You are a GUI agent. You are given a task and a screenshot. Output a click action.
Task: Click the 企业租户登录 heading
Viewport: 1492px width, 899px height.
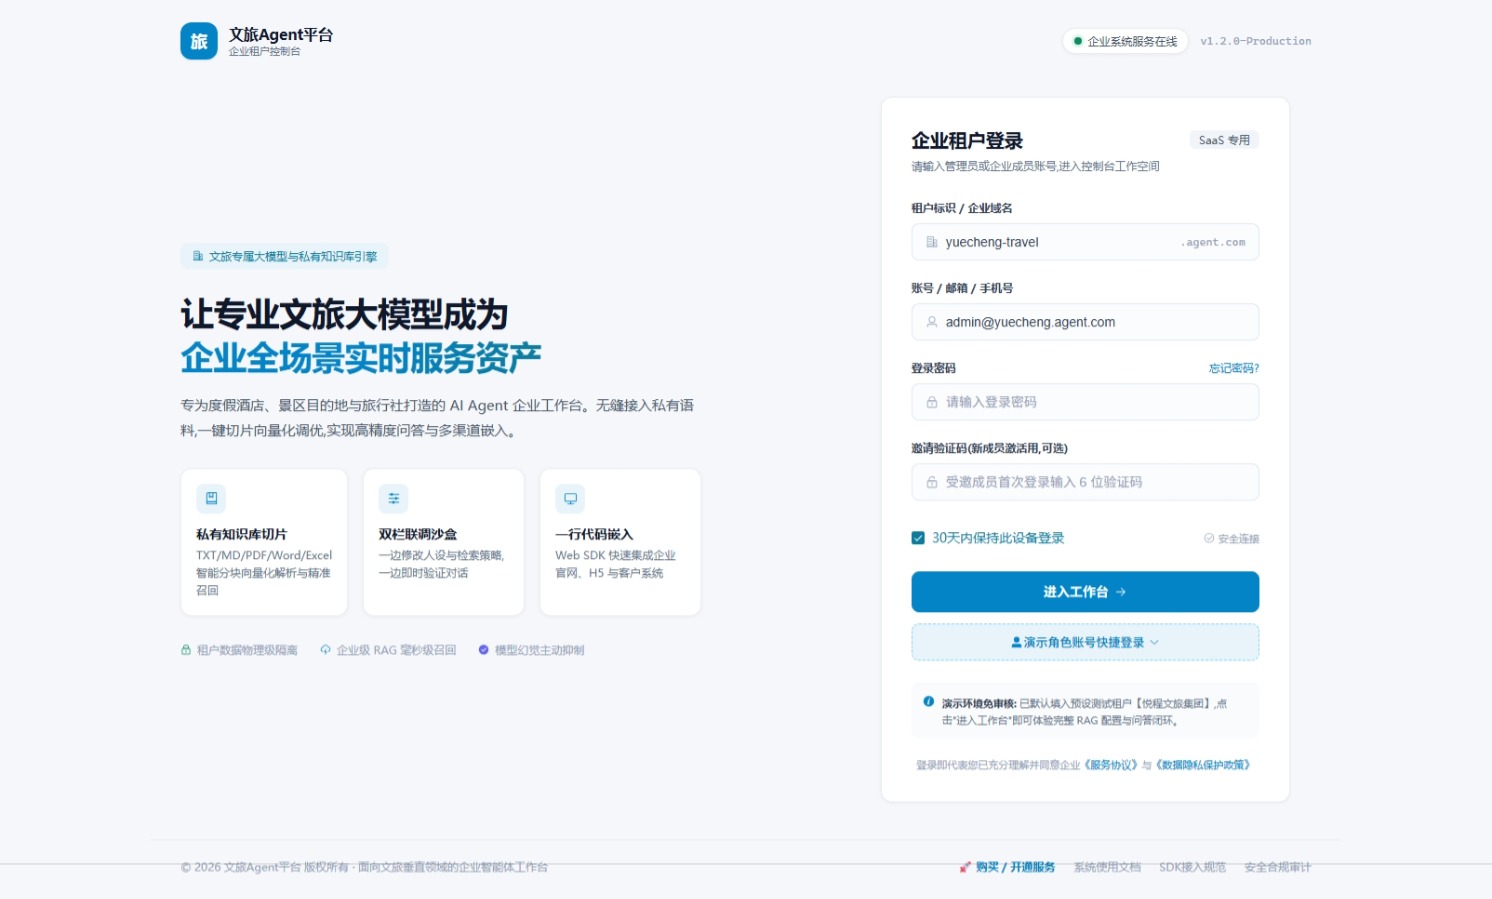(967, 141)
